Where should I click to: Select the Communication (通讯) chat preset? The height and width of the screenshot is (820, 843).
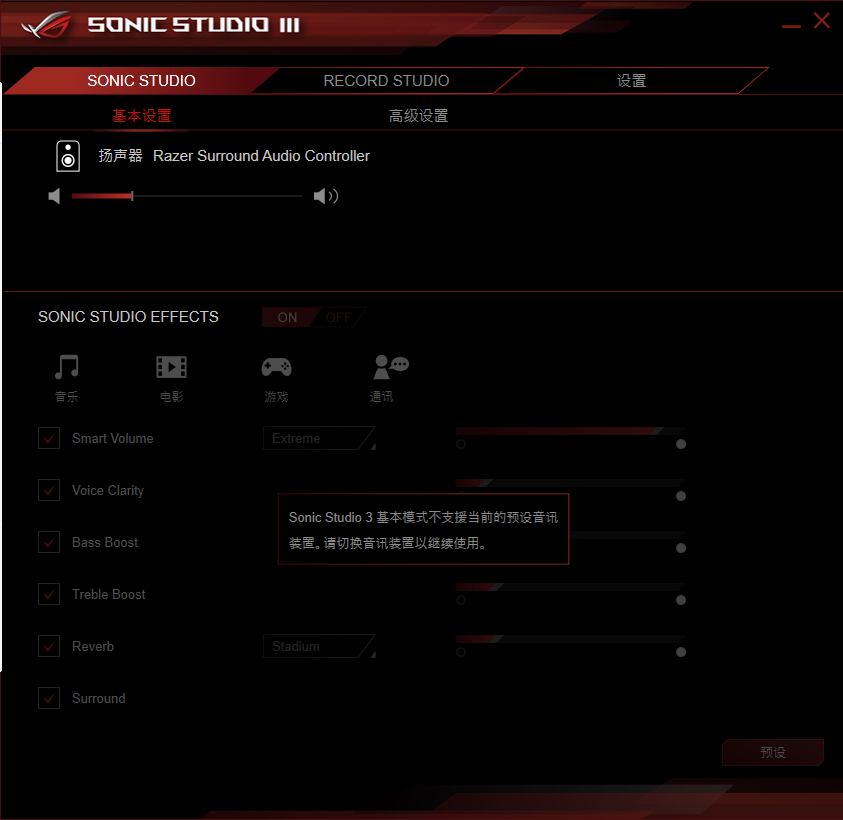click(x=391, y=378)
